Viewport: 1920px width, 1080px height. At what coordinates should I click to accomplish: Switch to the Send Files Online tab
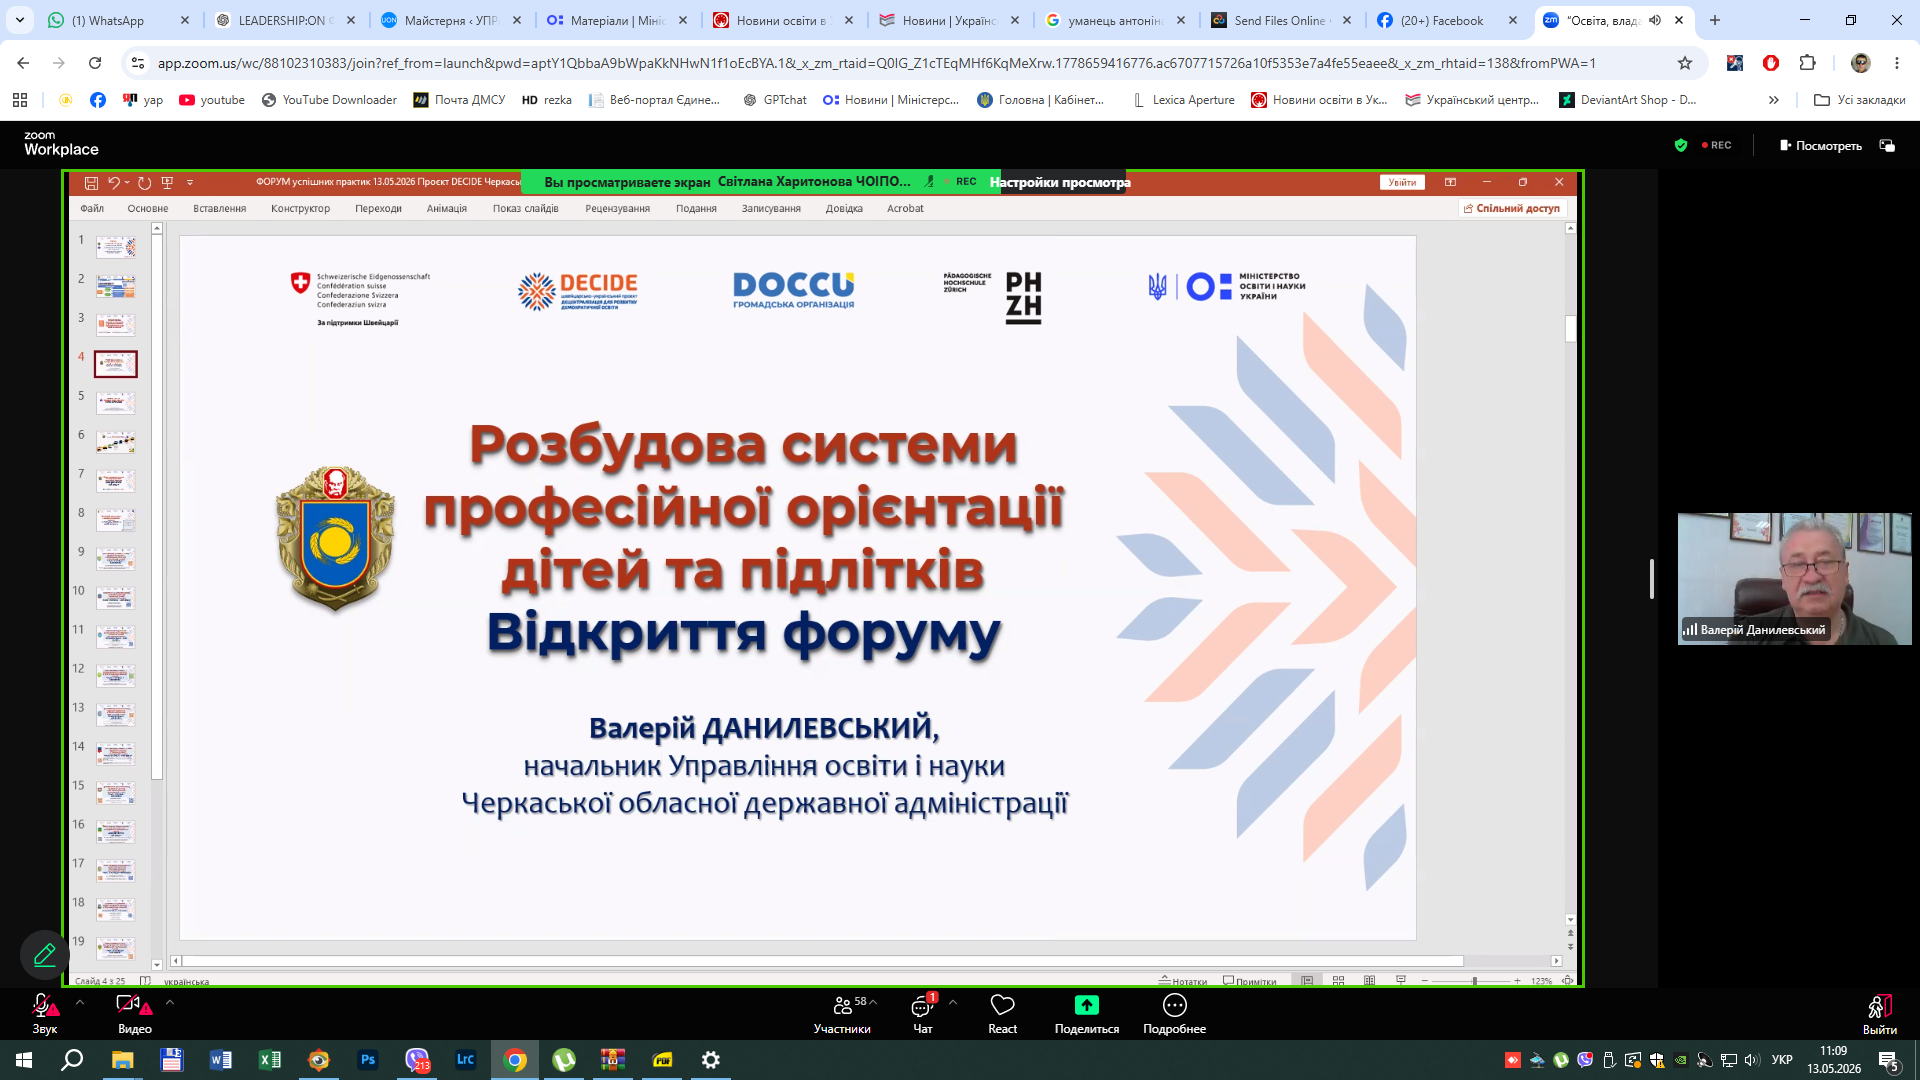(1281, 20)
